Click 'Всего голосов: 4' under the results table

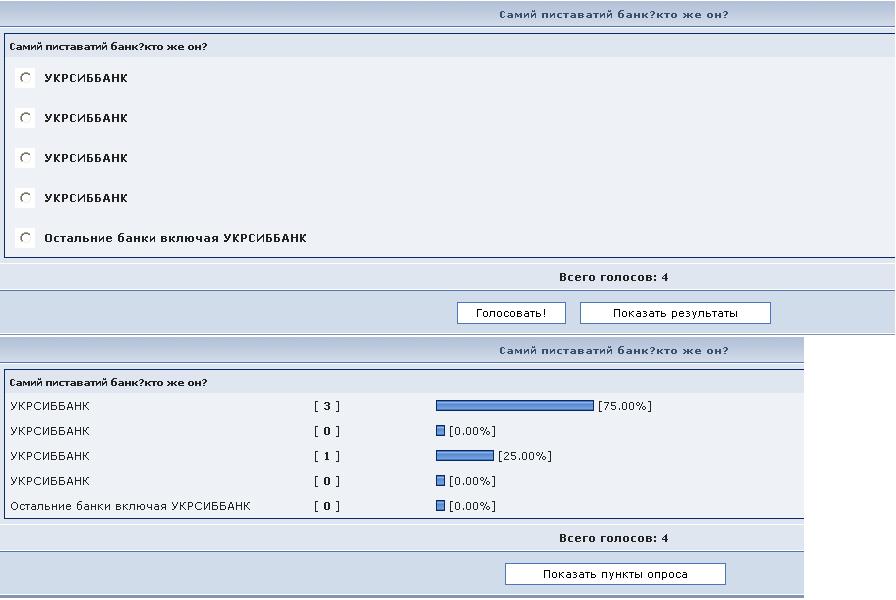pos(614,538)
